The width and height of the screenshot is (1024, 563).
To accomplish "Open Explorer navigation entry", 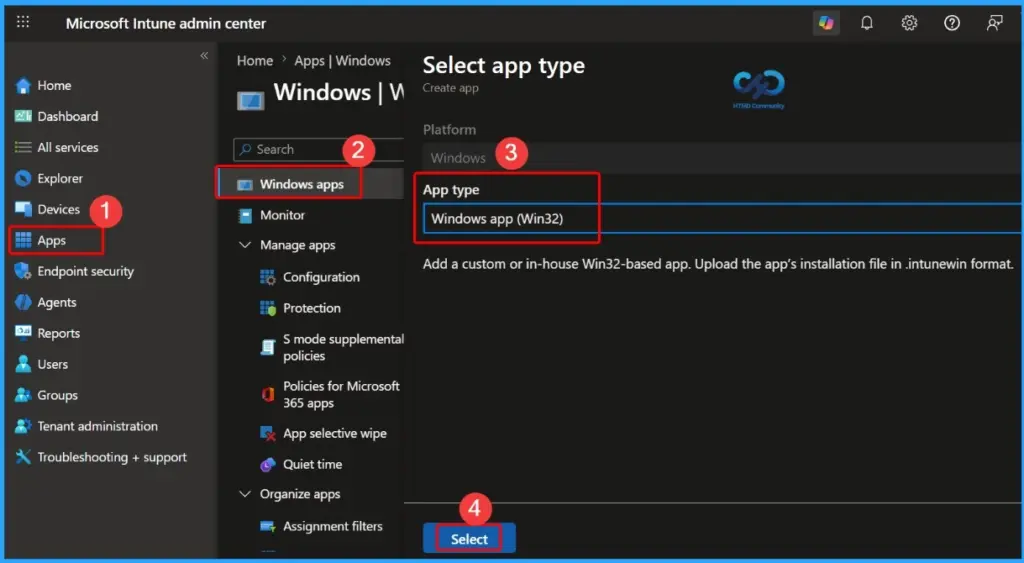I will pos(60,178).
